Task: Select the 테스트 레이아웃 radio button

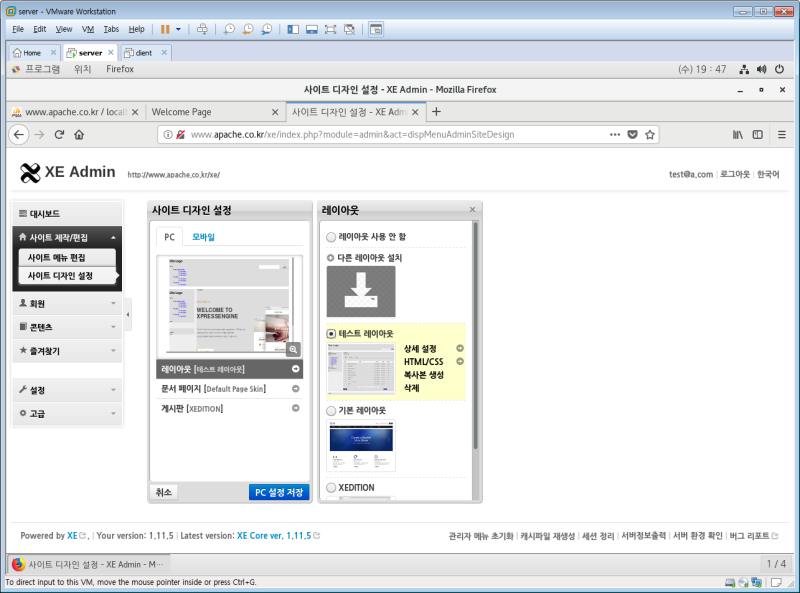Action: click(331, 334)
